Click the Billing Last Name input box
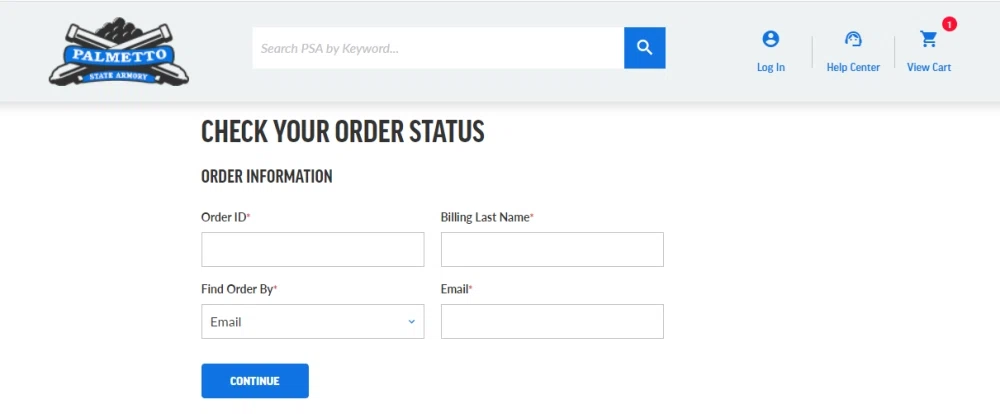 click(x=552, y=249)
